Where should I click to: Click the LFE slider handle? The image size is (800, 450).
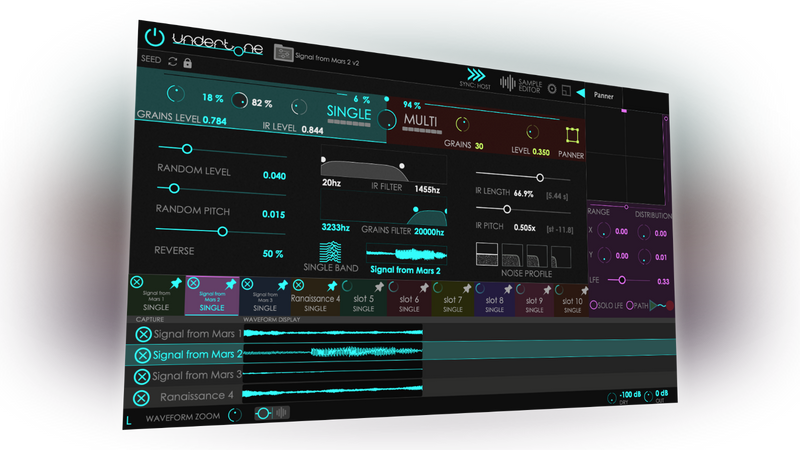point(622,280)
